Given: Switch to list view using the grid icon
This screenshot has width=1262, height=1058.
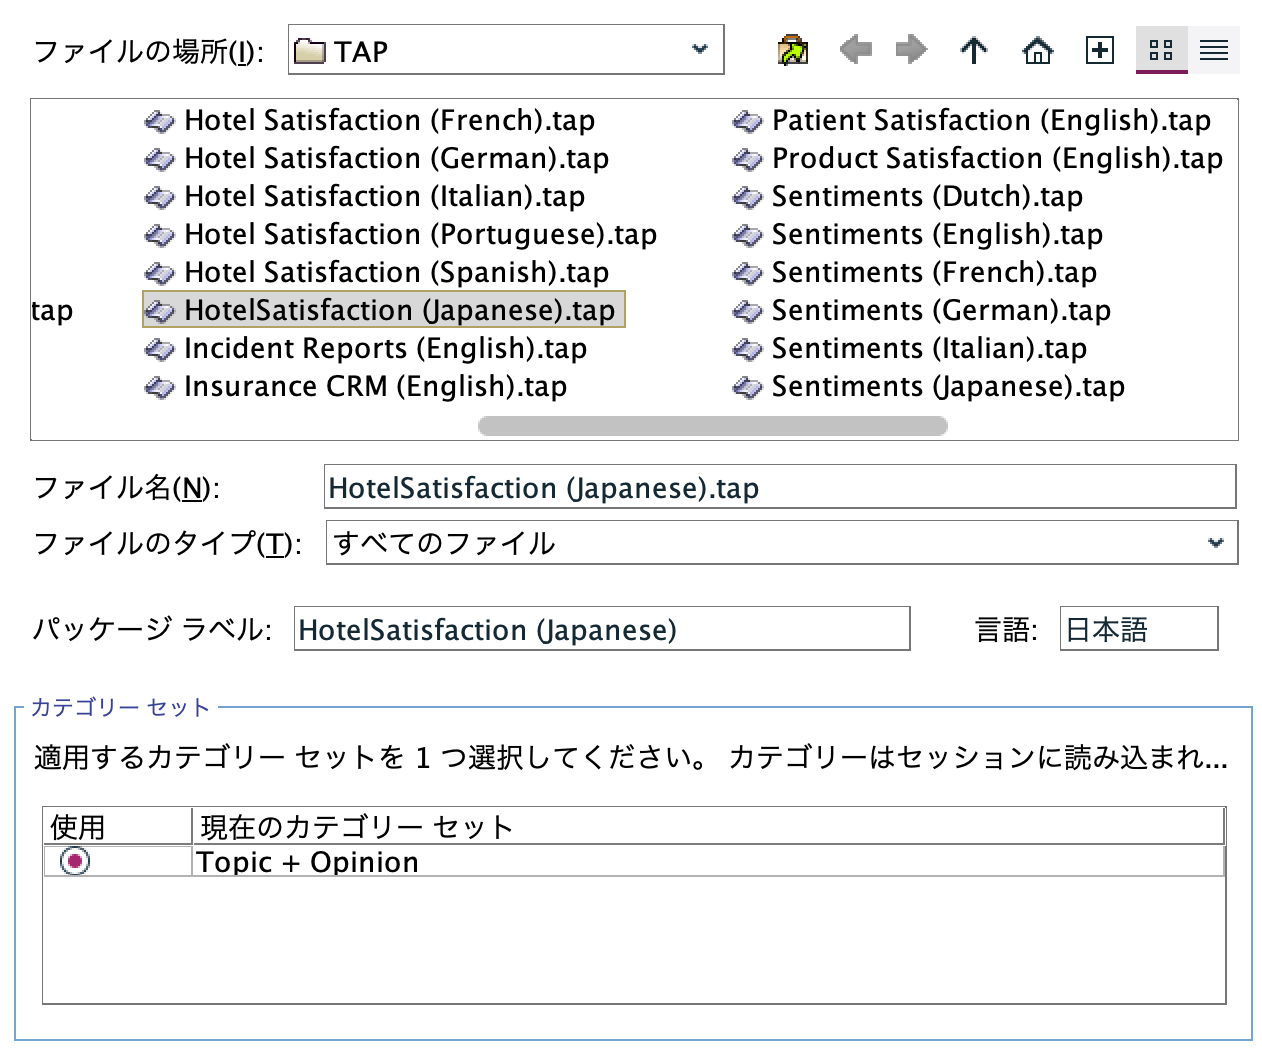Looking at the screenshot, I should point(1161,49).
